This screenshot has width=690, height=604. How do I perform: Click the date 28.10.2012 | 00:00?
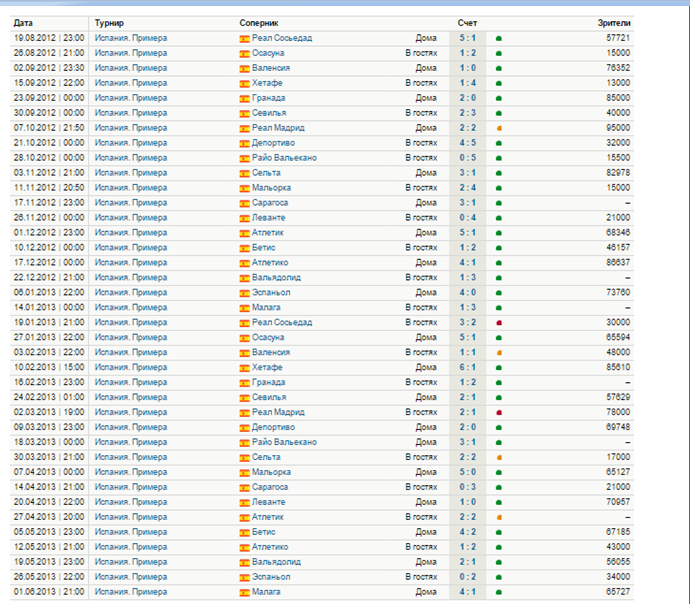pyautogui.click(x=49, y=158)
